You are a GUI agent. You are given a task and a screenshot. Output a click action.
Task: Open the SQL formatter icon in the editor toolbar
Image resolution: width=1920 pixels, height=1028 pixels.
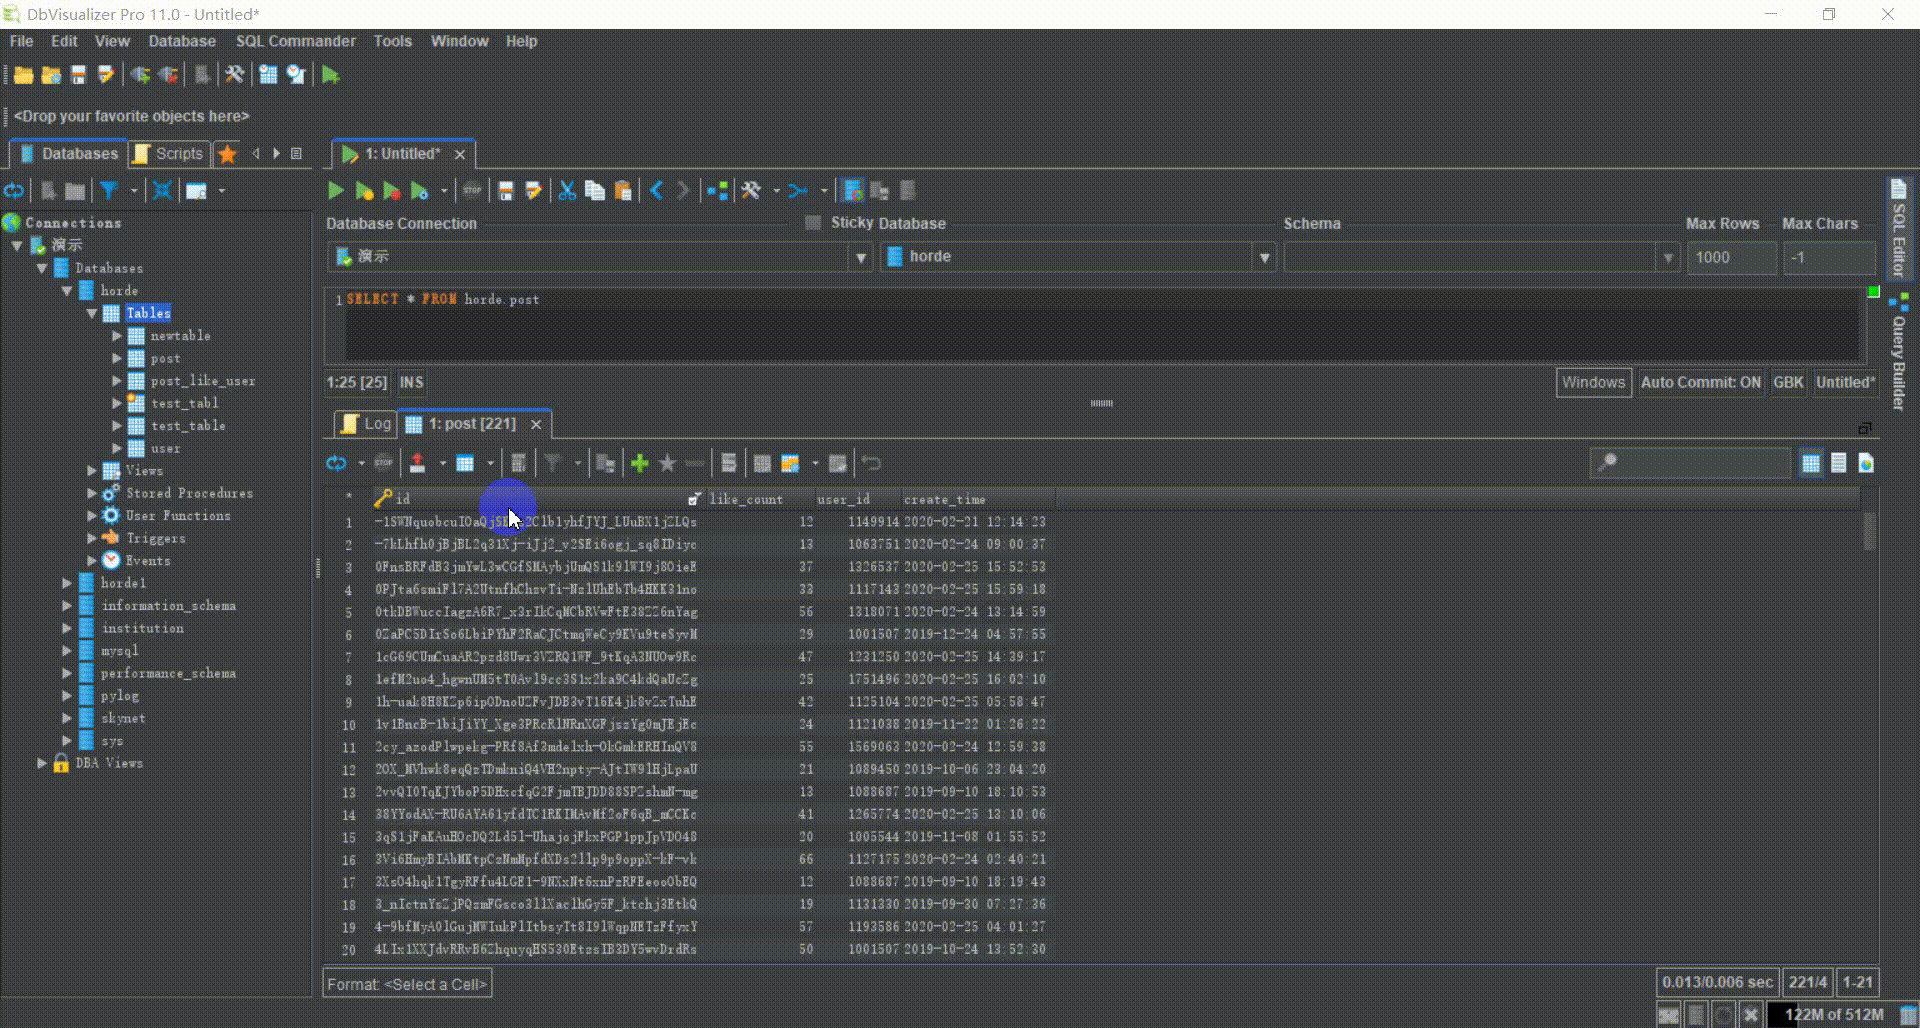click(533, 190)
